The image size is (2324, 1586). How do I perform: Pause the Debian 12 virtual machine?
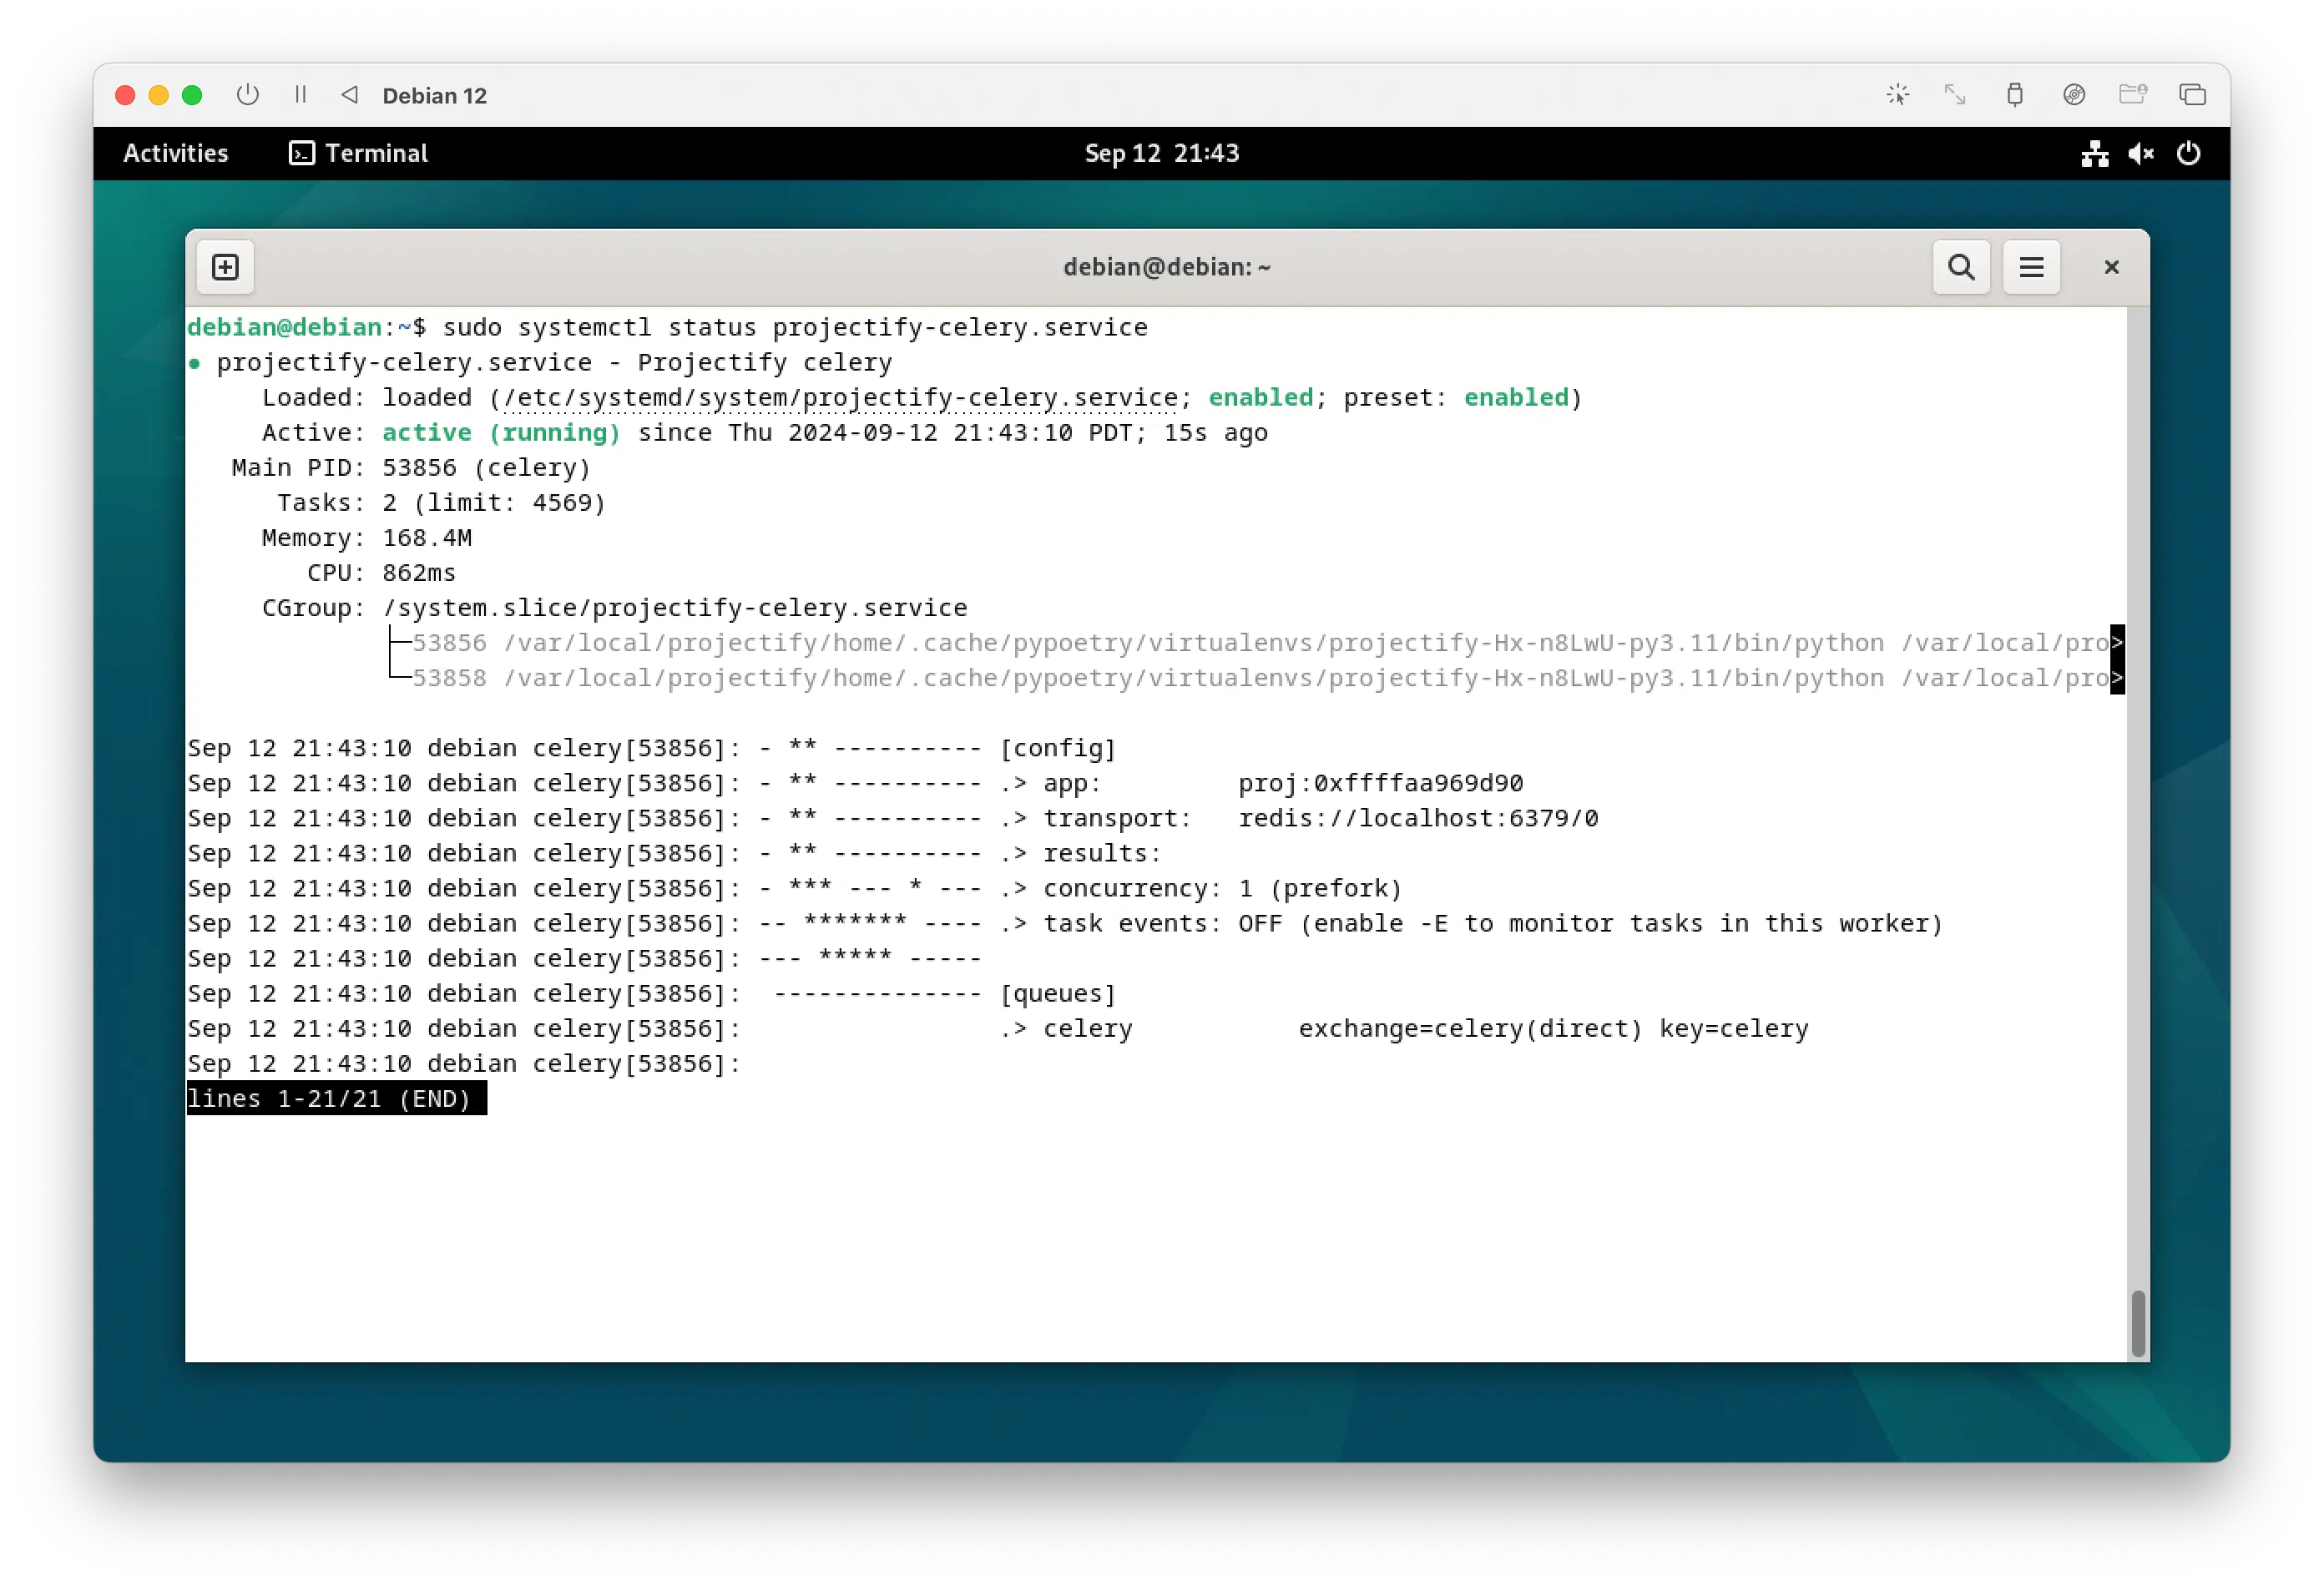pyautogui.click(x=300, y=95)
